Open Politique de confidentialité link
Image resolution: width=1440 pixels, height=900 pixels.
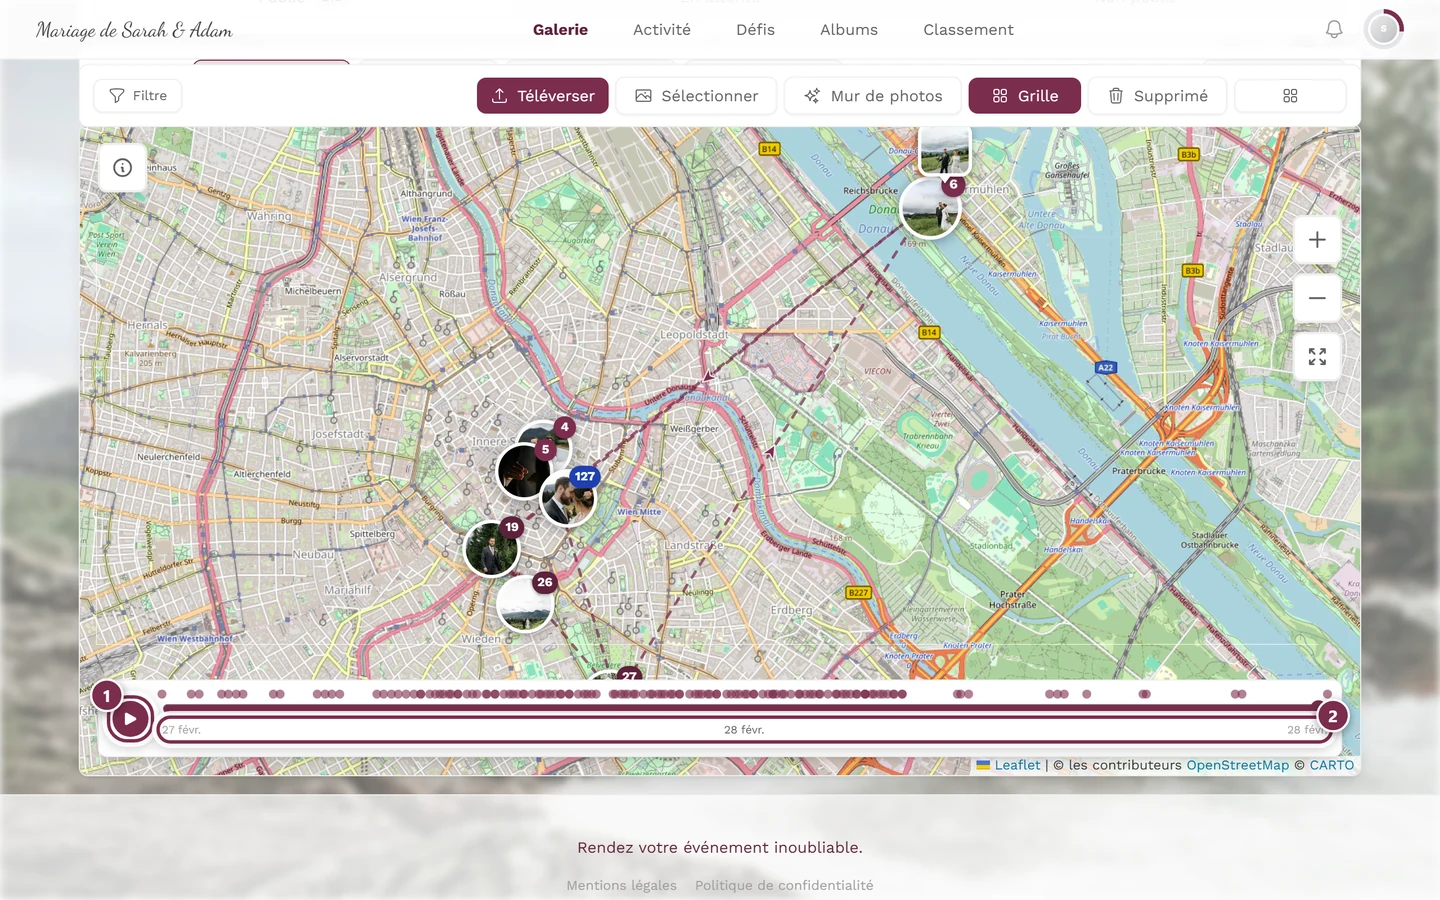(784, 885)
